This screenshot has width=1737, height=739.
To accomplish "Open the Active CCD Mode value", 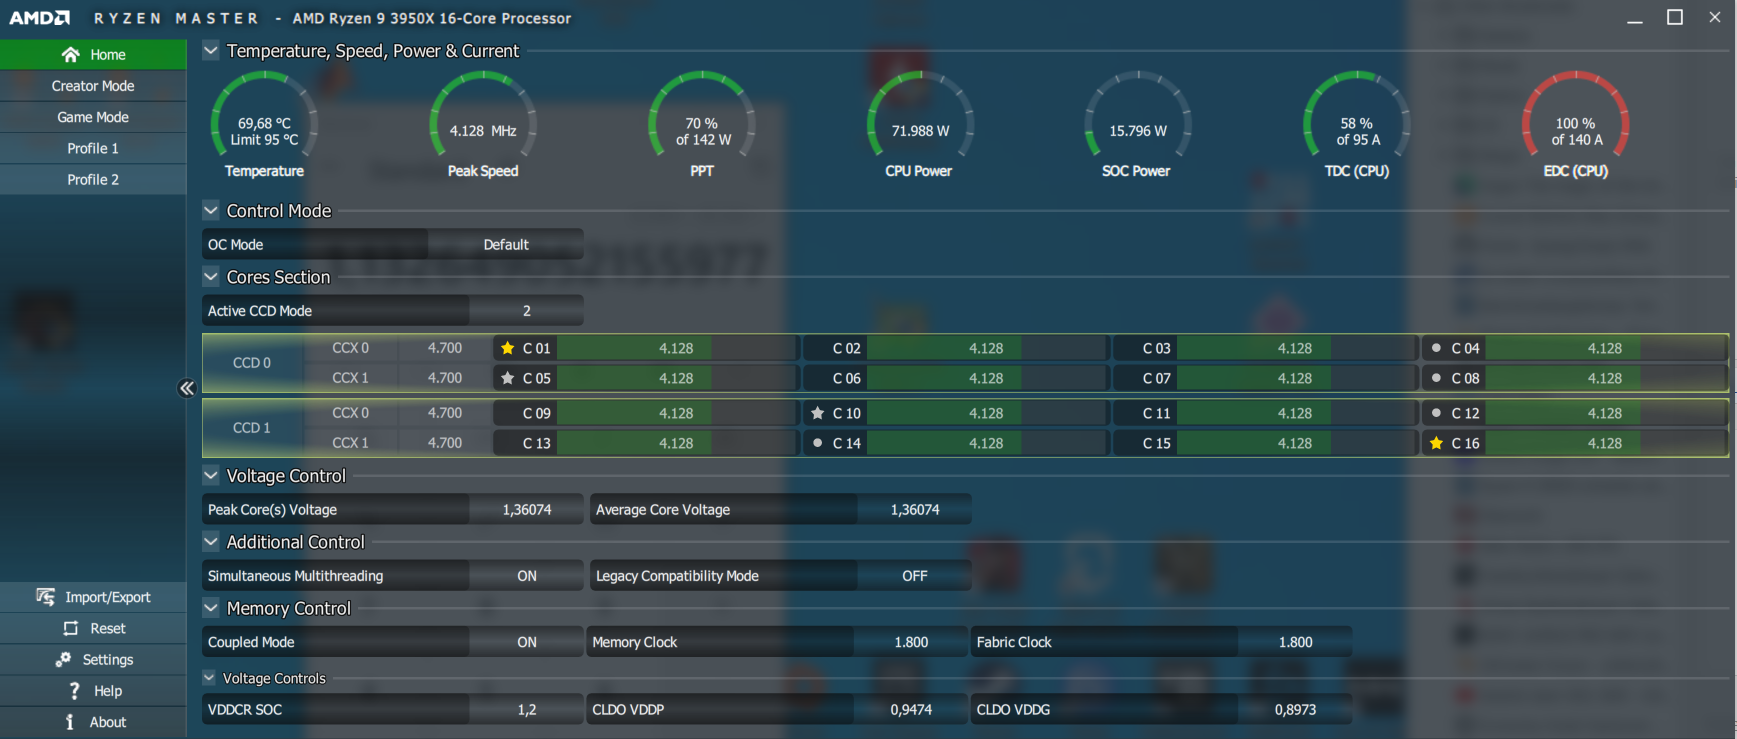I will click(x=526, y=311).
